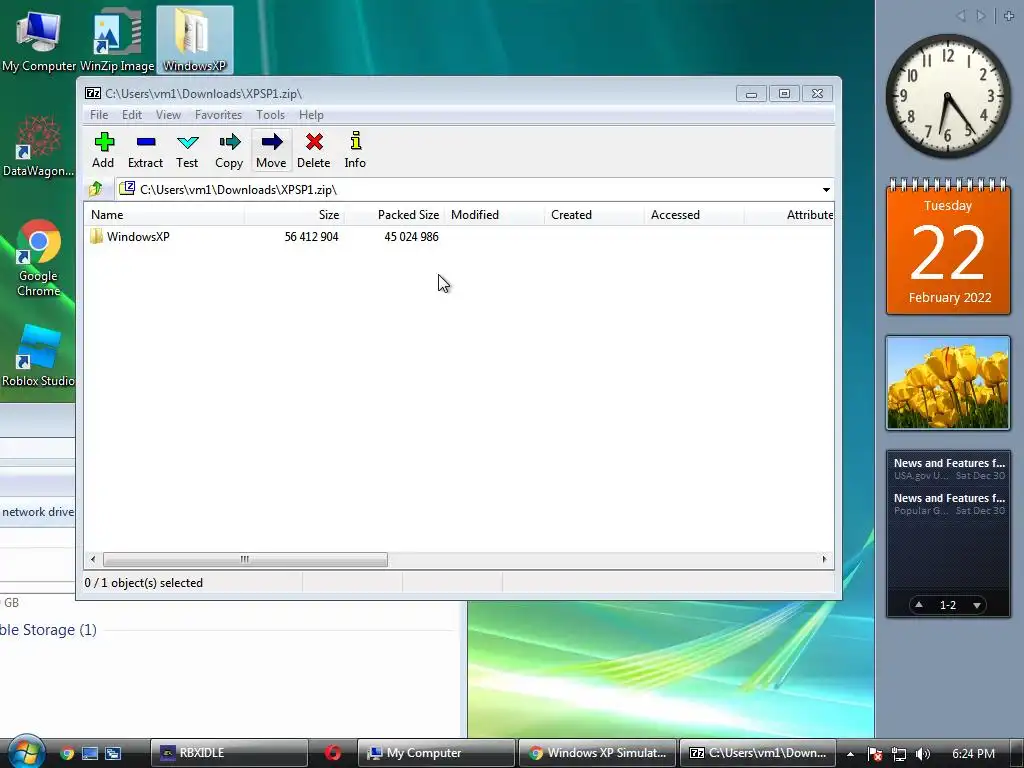Select WinZip Image desktop shortcut
This screenshot has height=768, width=1024.
[117, 40]
